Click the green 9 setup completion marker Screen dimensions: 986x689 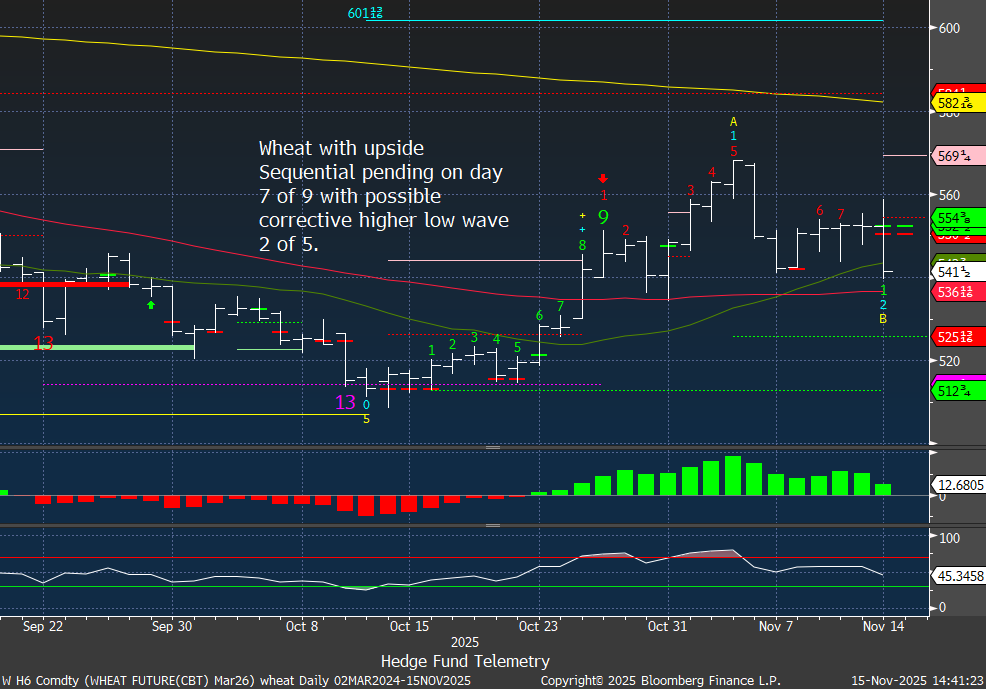604,217
